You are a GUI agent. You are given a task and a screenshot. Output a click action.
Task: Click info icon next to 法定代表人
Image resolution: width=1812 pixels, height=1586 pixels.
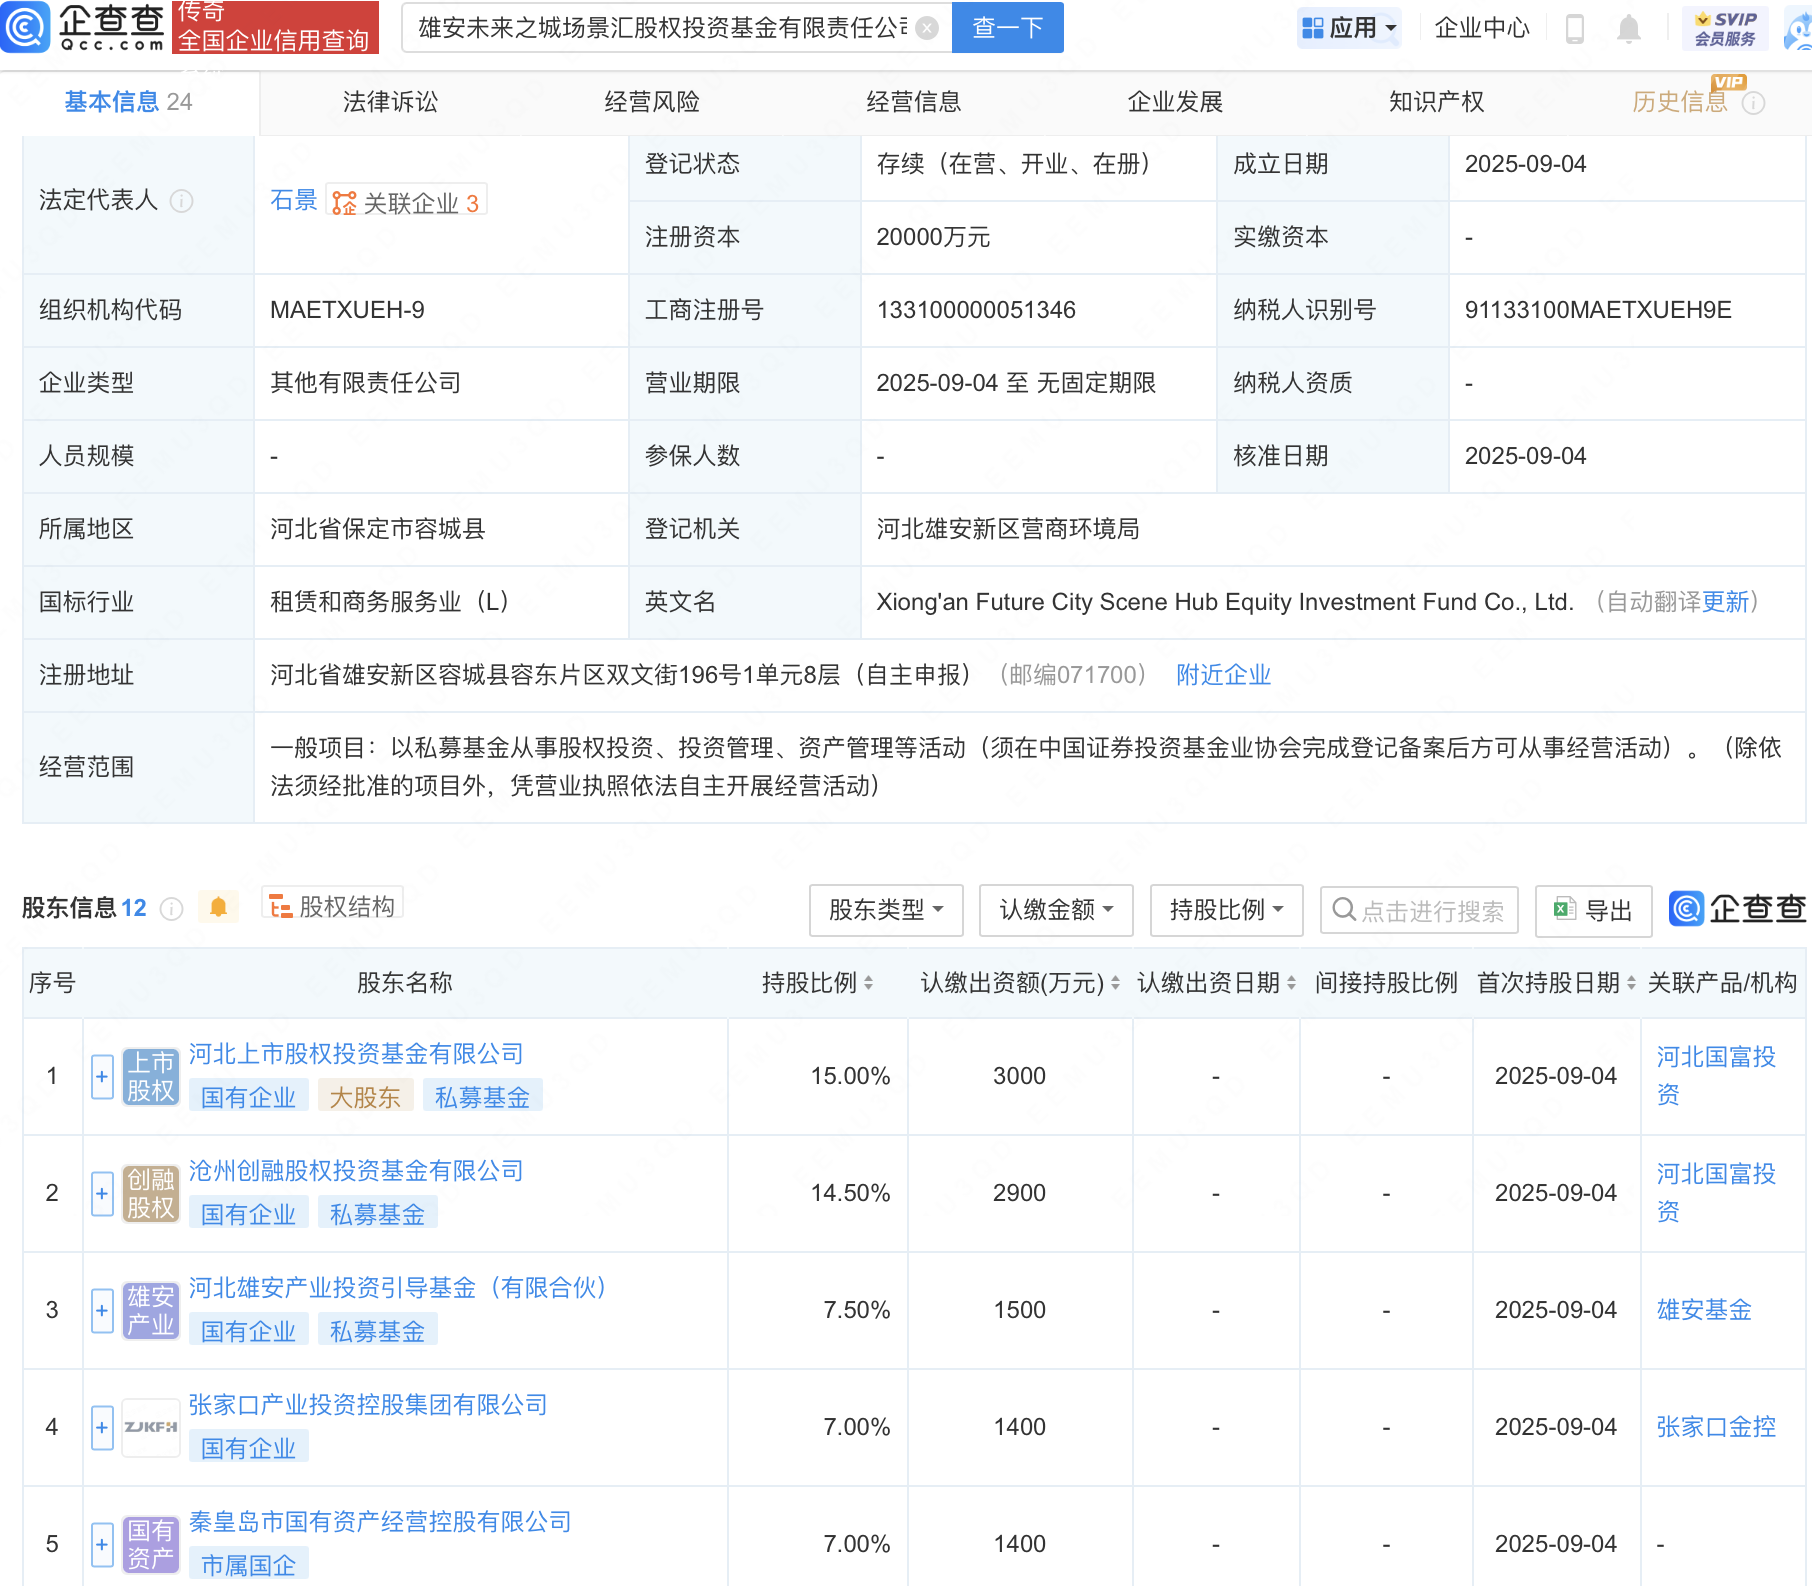[x=181, y=201]
